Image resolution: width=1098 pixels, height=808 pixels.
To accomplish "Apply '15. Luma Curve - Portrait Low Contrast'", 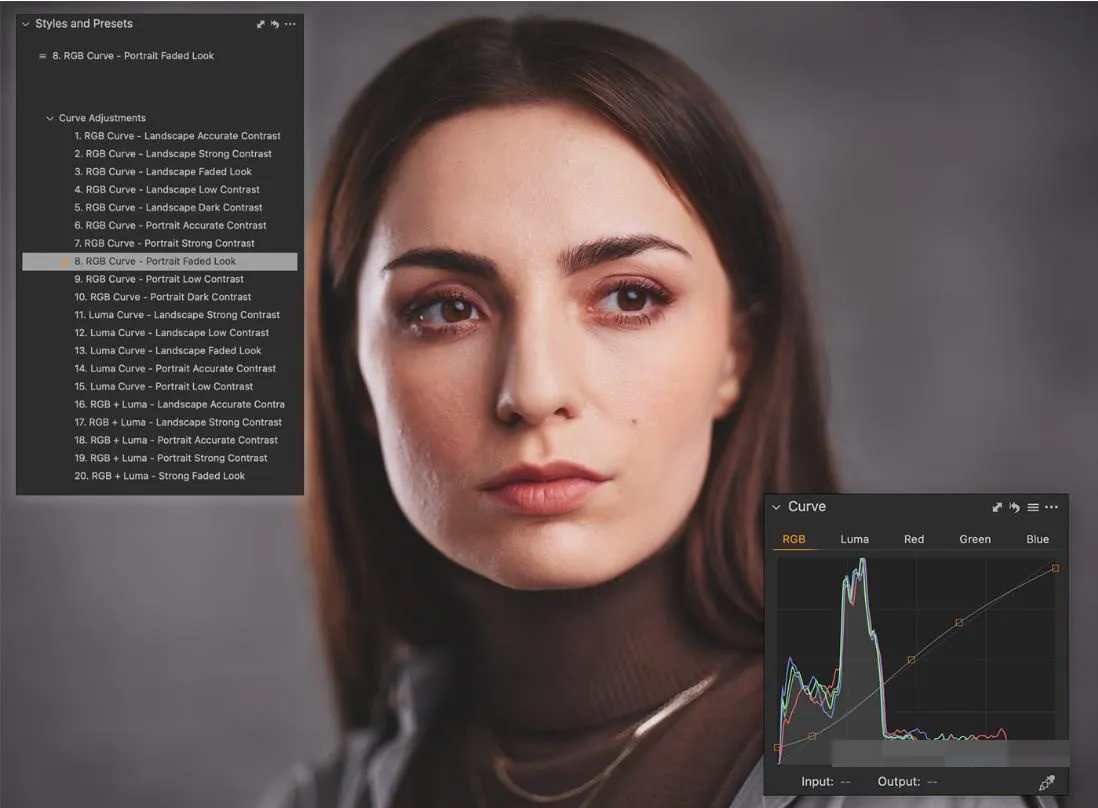I will (164, 386).
